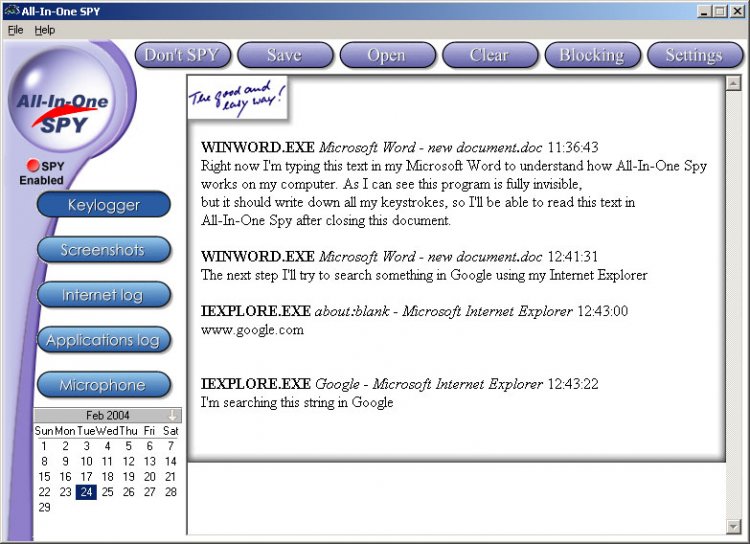Show the Internet log

[104, 295]
